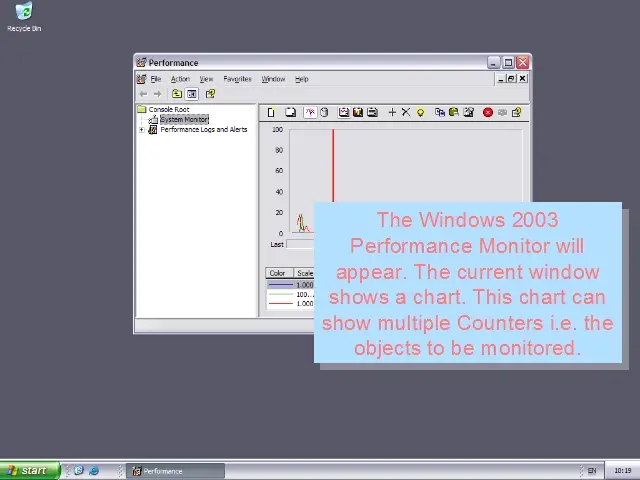640x480 pixels.
Task: Click the Delete counter X icon
Action: click(406, 112)
